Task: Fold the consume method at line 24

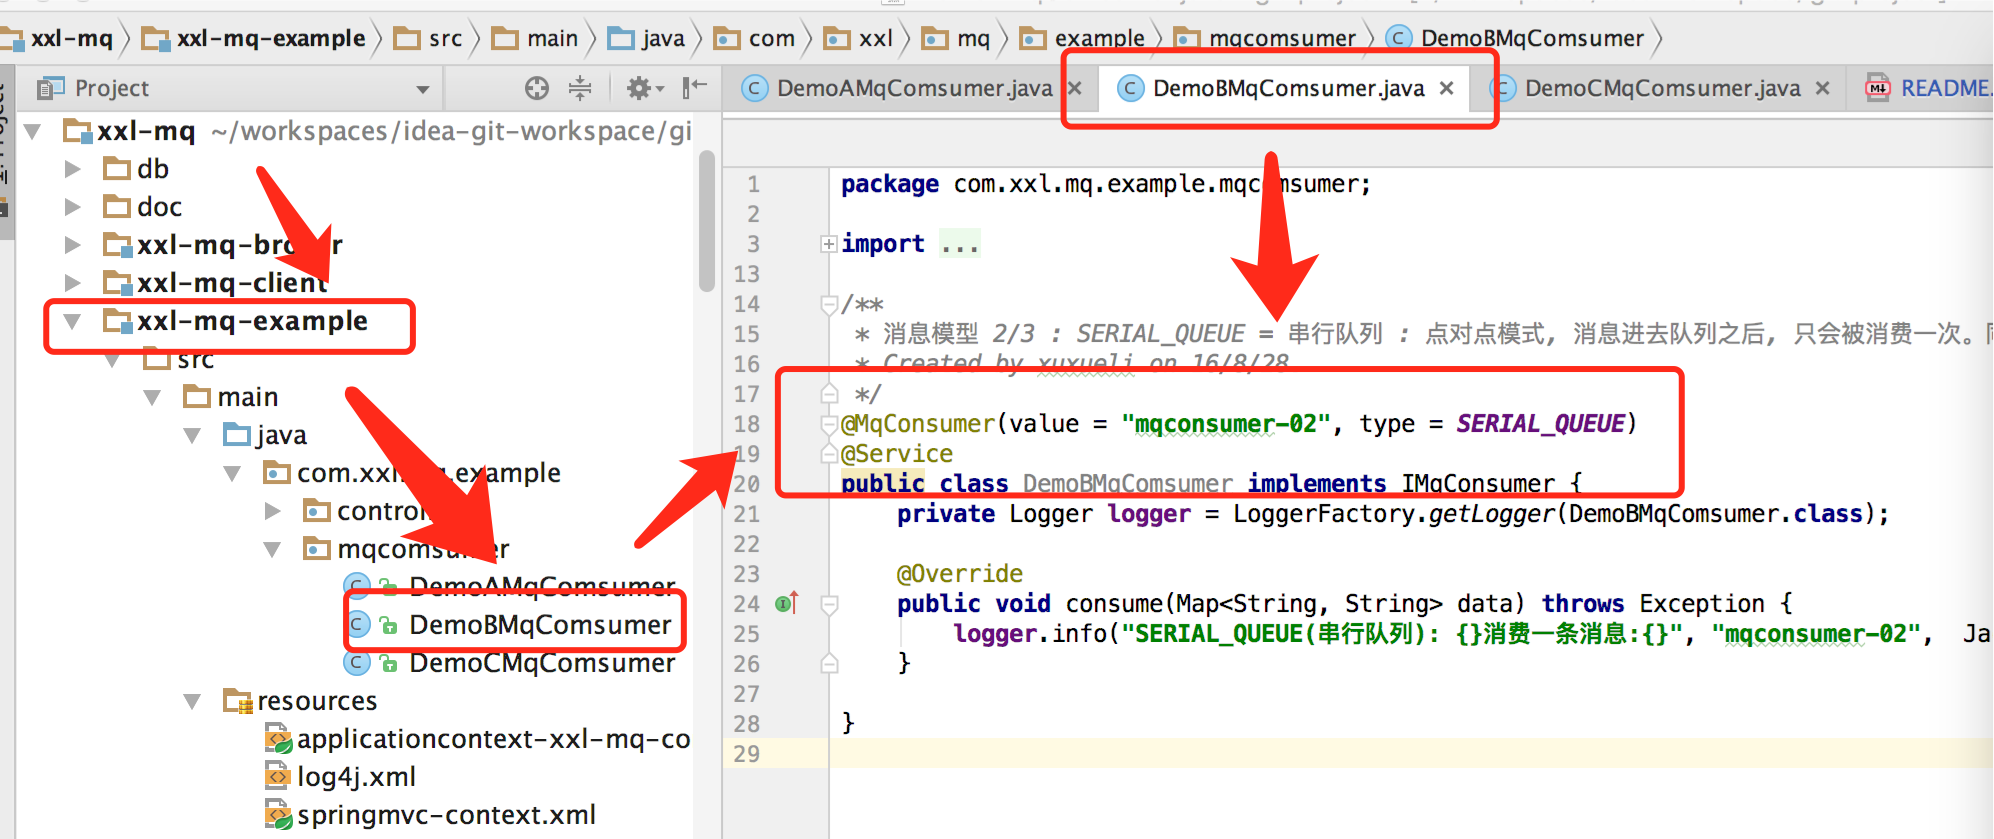Action: coord(829,604)
